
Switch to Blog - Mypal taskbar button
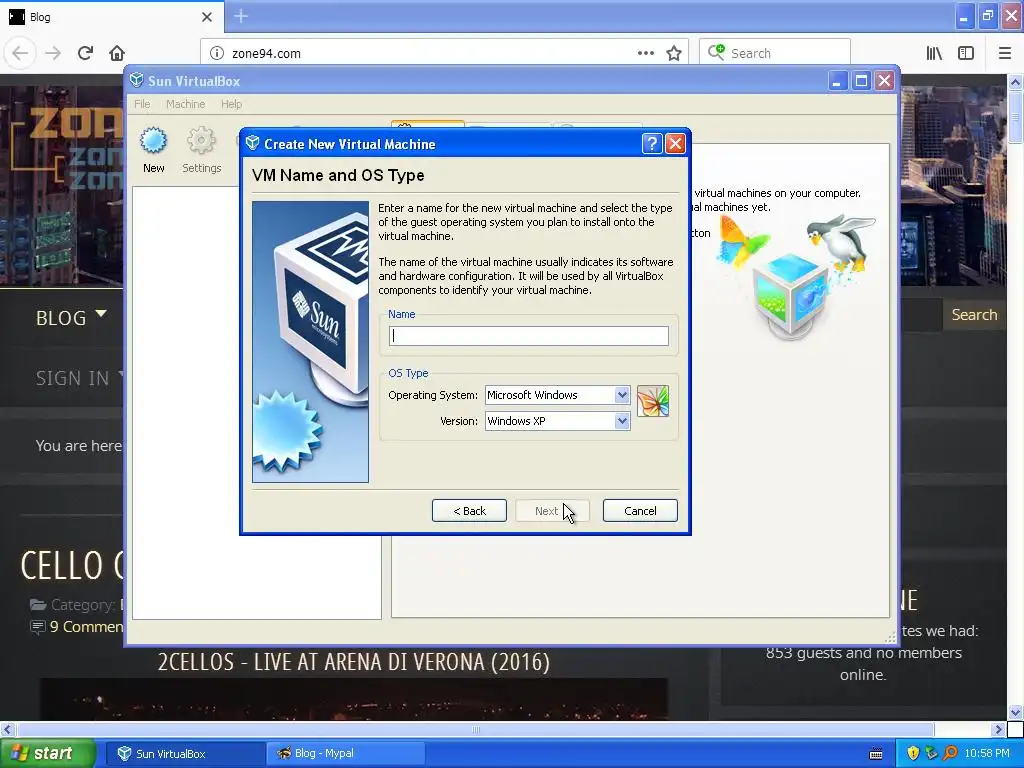pos(346,754)
